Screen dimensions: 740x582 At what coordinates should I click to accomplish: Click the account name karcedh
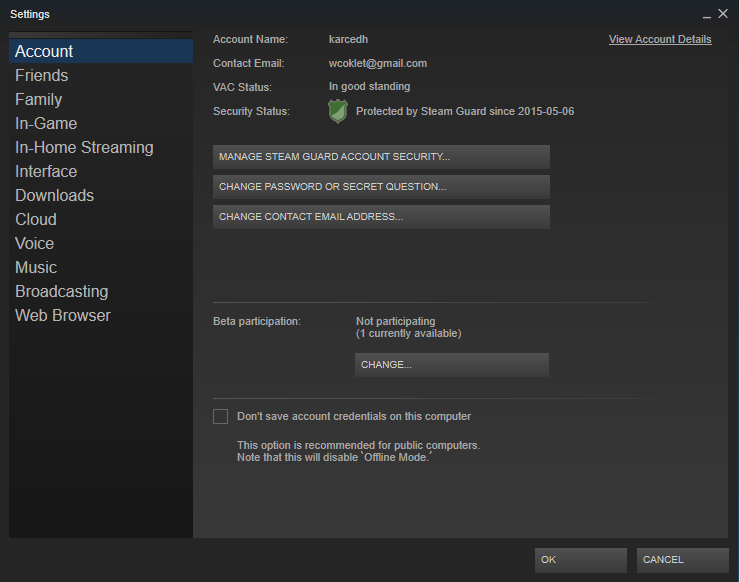pyautogui.click(x=348, y=40)
